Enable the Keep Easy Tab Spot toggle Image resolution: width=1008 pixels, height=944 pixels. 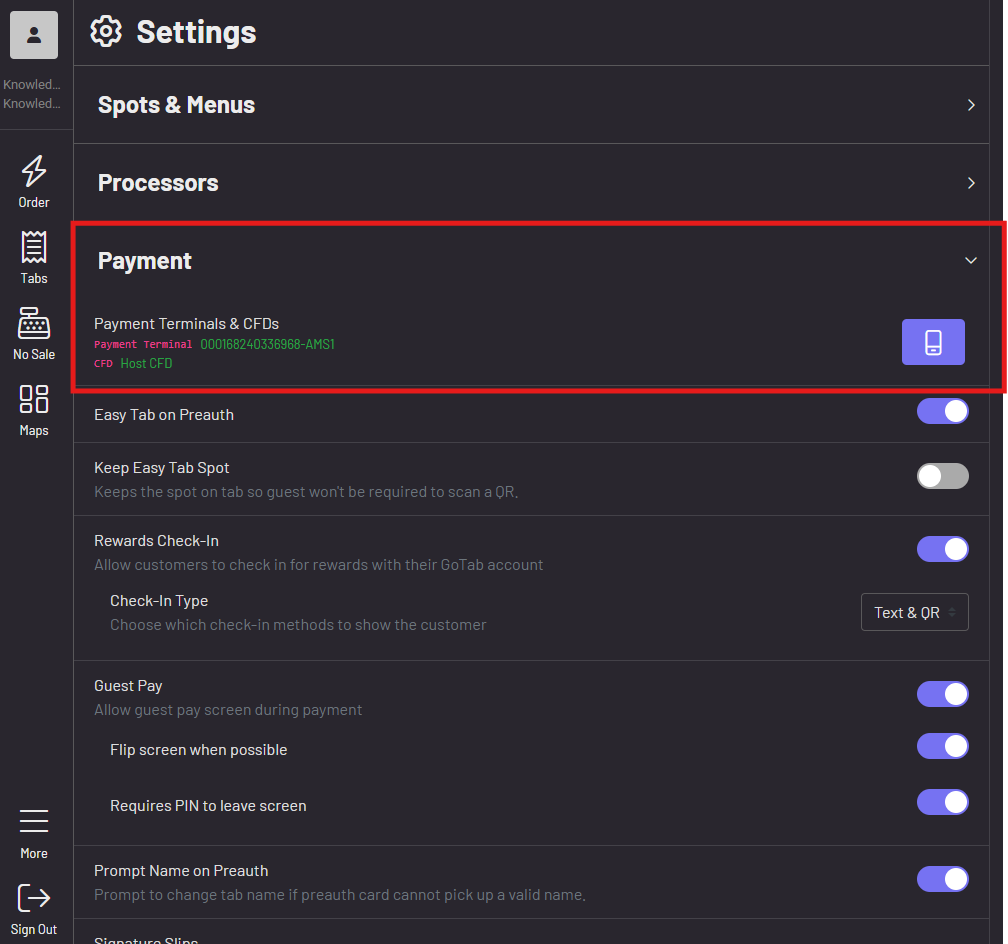[x=943, y=476]
